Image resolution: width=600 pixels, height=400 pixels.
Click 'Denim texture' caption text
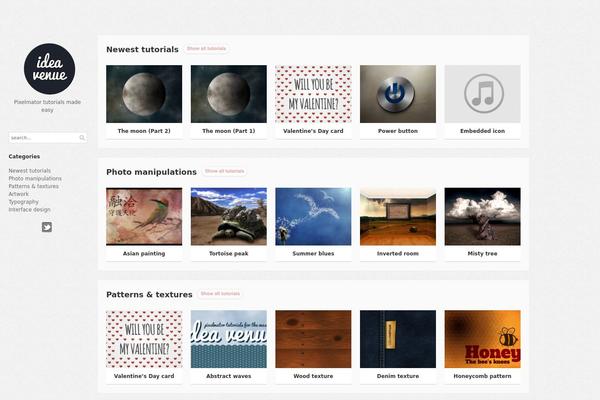pos(398,376)
